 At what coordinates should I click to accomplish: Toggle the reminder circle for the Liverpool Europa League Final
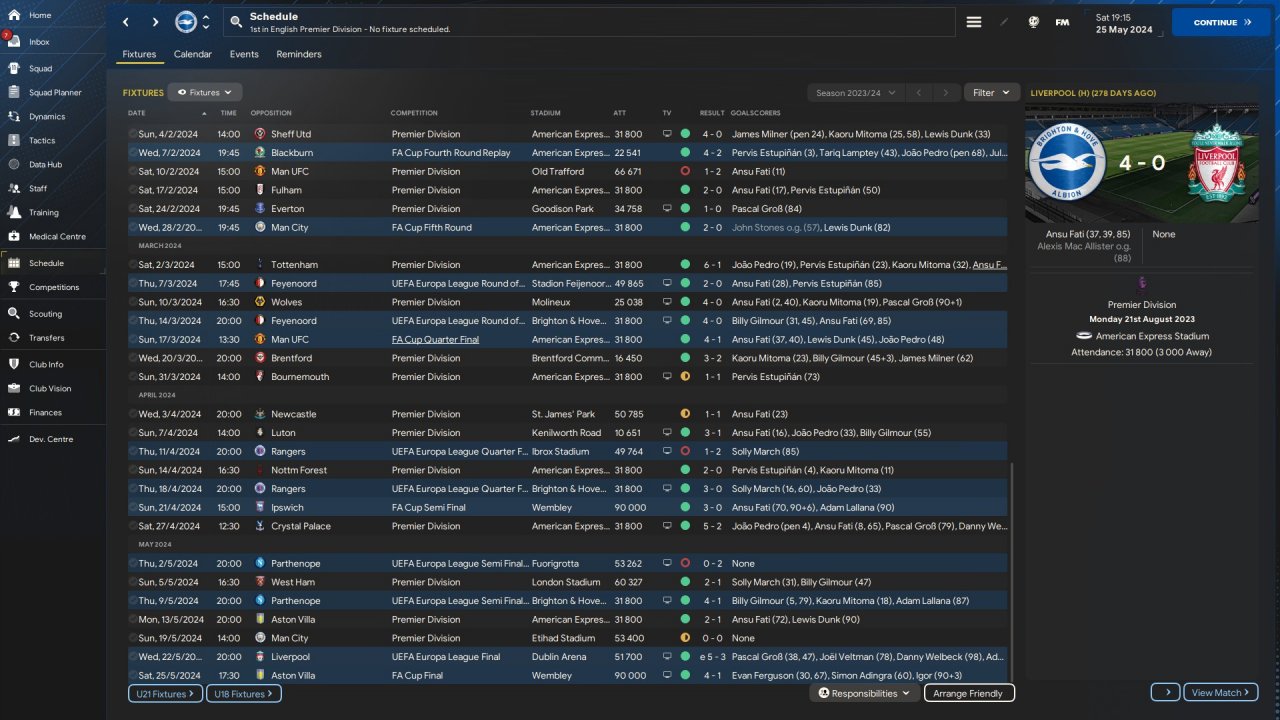pyautogui.click(x=133, y=657)
